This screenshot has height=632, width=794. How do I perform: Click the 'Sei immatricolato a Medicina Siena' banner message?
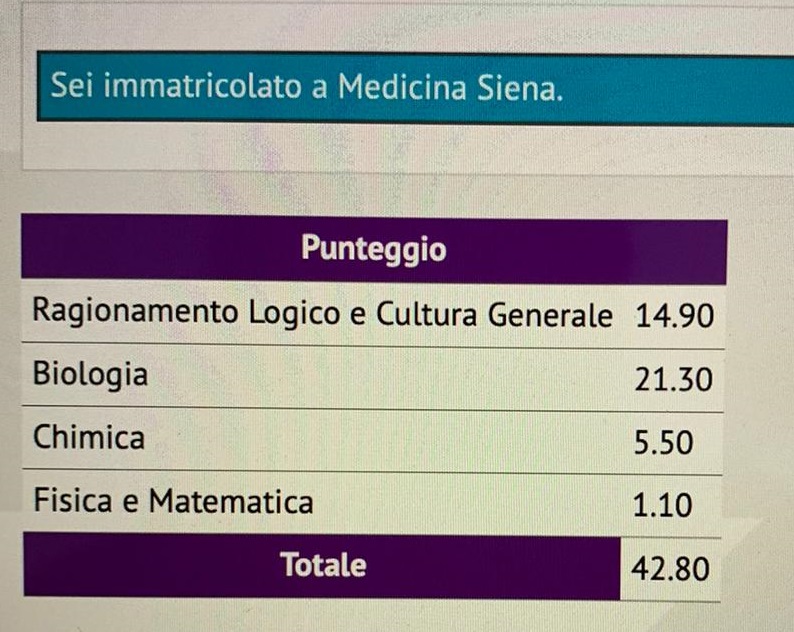[307, 88]
